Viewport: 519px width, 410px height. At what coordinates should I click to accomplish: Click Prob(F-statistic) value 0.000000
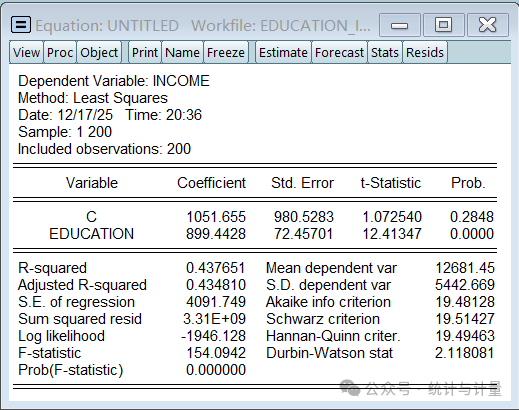tap(216, 370)
